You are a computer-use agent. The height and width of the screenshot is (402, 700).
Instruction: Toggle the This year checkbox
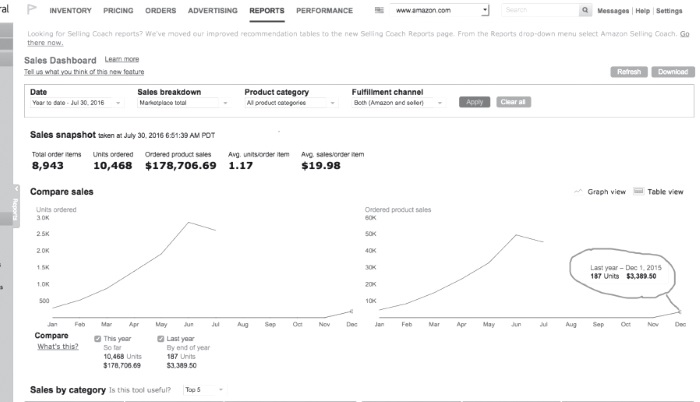(97, 338)
